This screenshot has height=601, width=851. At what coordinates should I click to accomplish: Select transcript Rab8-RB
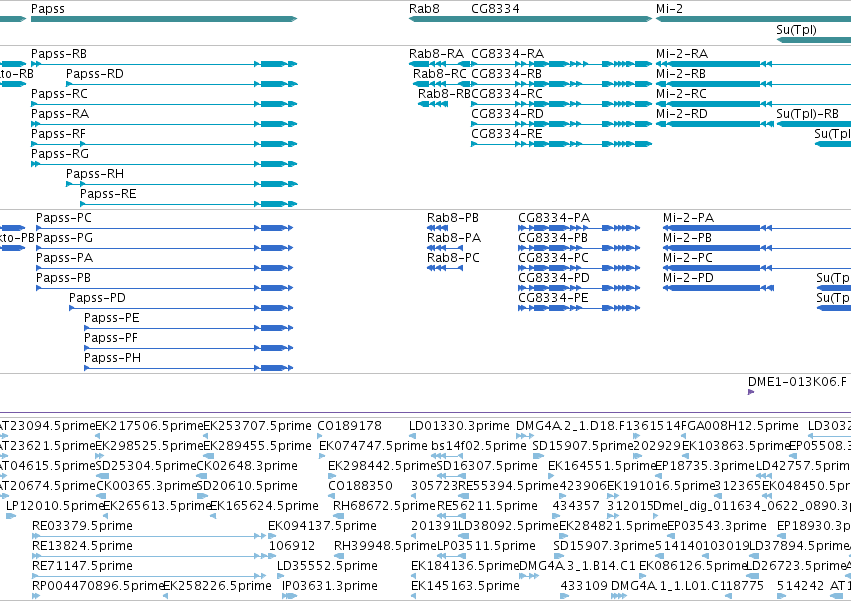click(x=444, y=94)
